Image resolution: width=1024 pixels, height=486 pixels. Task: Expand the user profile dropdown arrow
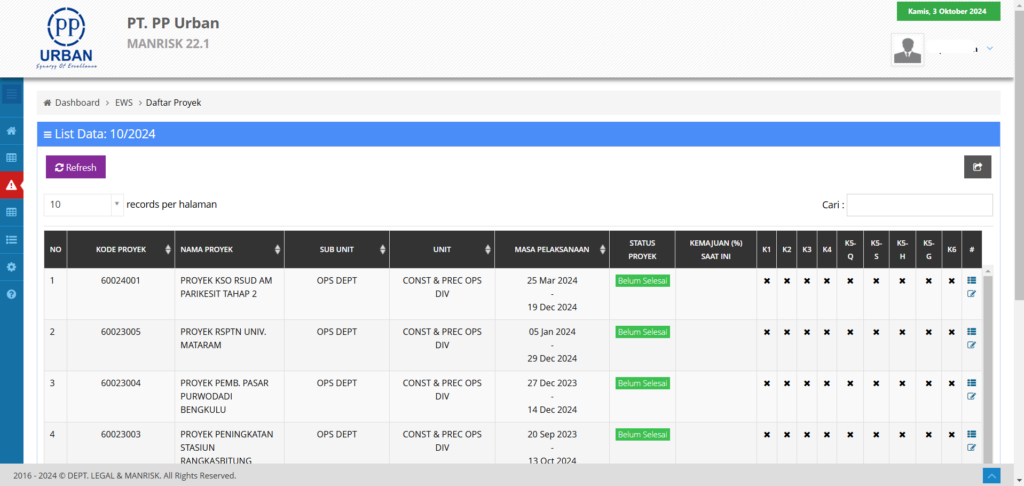(989, 48)
